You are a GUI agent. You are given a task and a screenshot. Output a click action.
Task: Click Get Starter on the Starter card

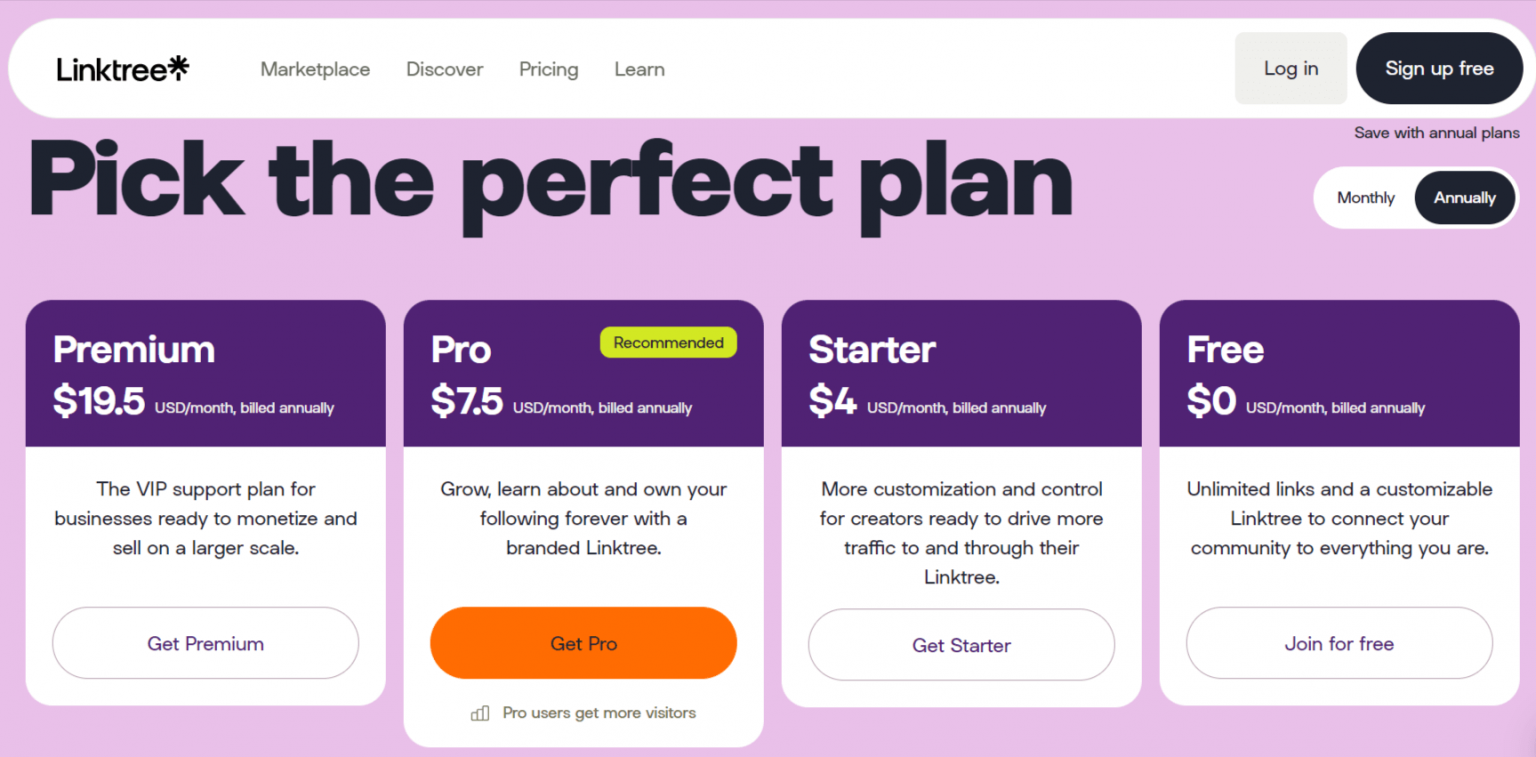961,645
